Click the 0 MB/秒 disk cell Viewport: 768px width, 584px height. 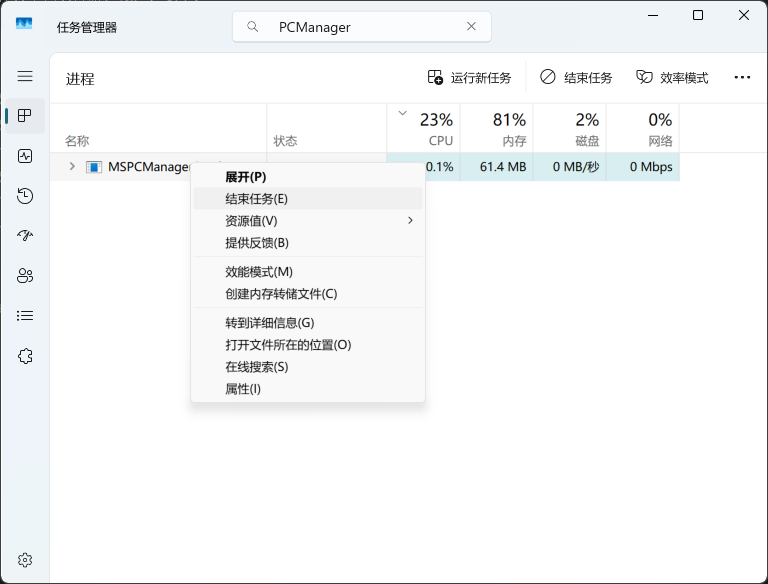click(x=570, y=167)
